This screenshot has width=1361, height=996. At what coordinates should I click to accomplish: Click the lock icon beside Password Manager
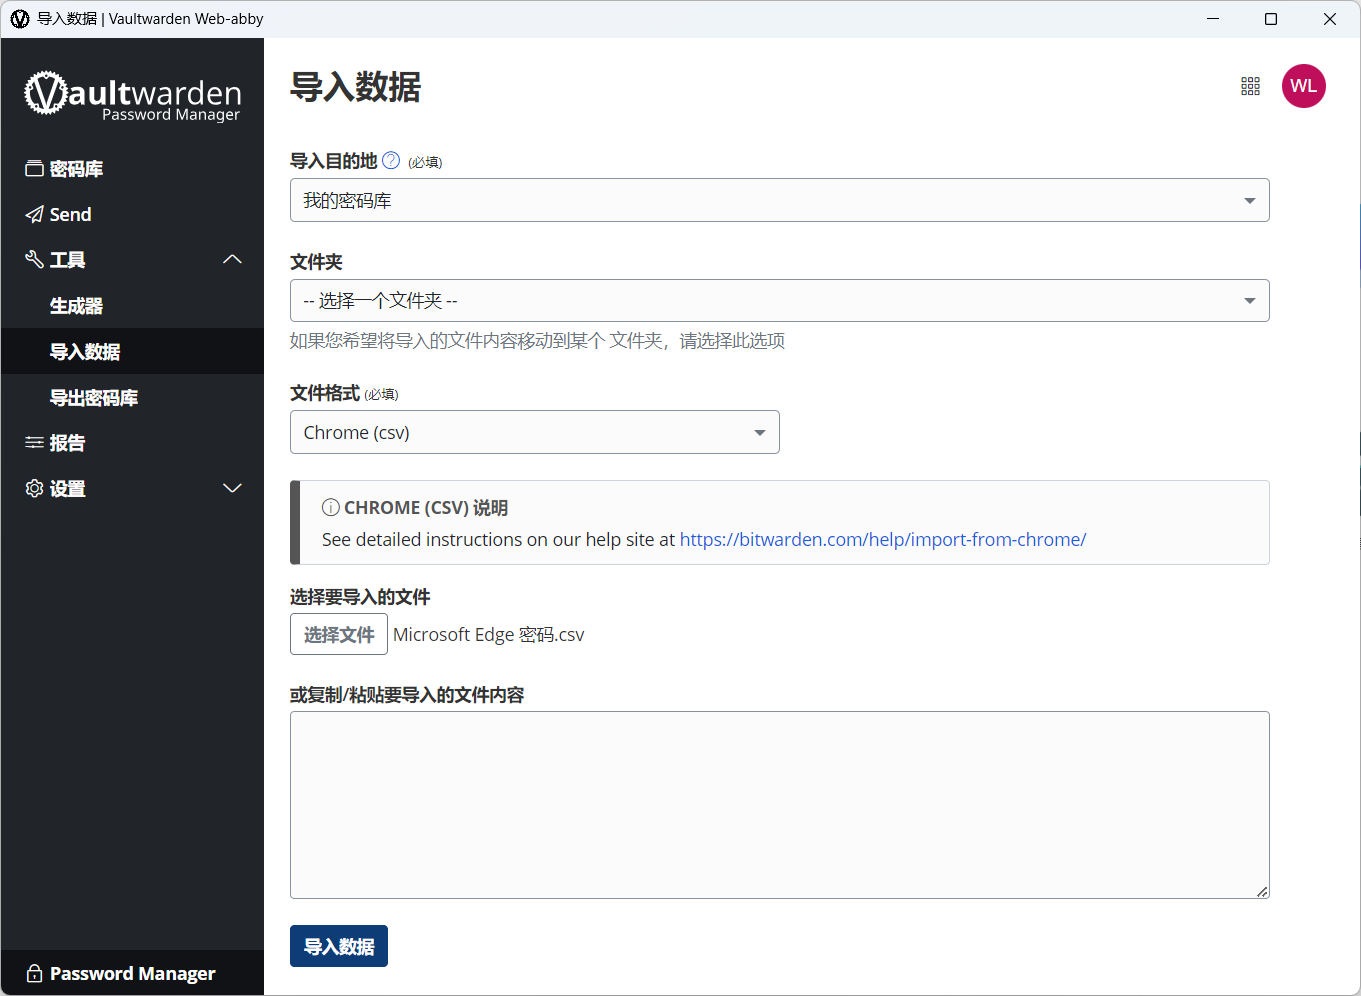coord(34,973)
